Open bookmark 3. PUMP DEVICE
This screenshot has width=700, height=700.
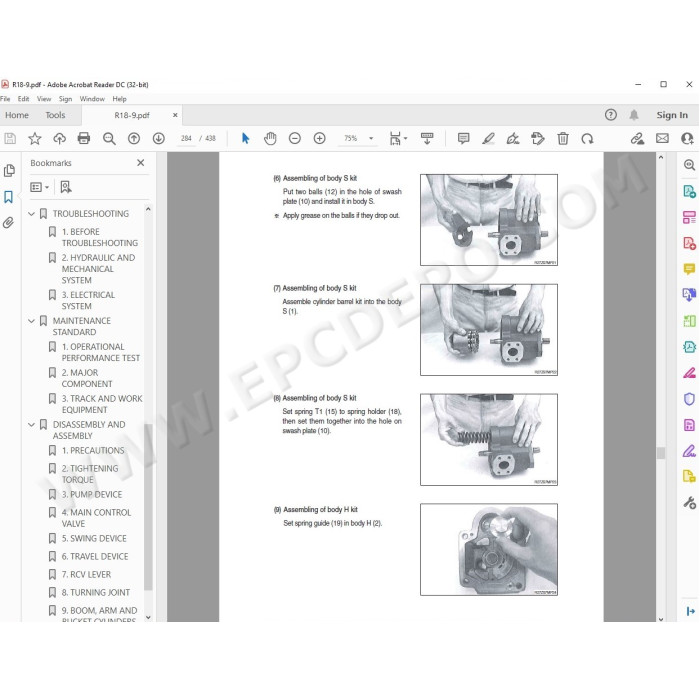(x=92, y=494)
